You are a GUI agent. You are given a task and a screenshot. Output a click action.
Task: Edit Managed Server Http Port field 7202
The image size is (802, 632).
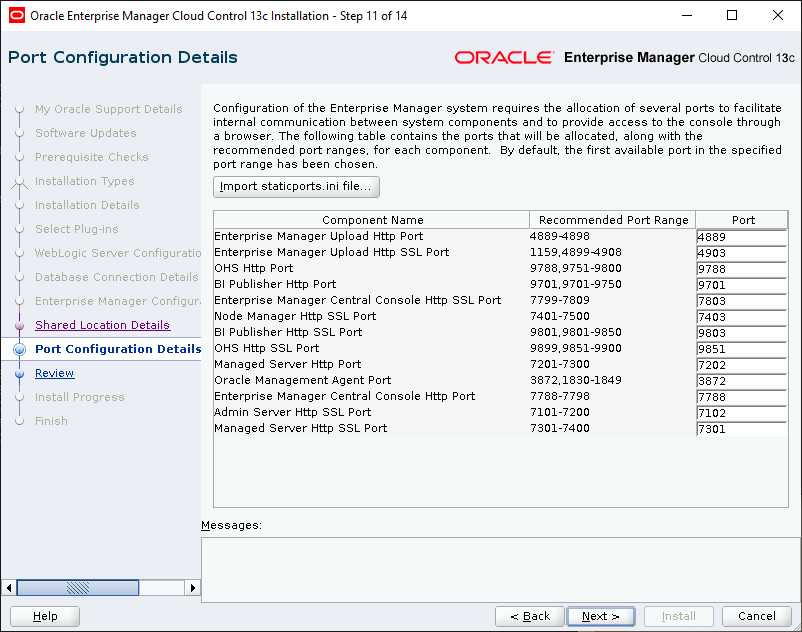coord(741,365)
